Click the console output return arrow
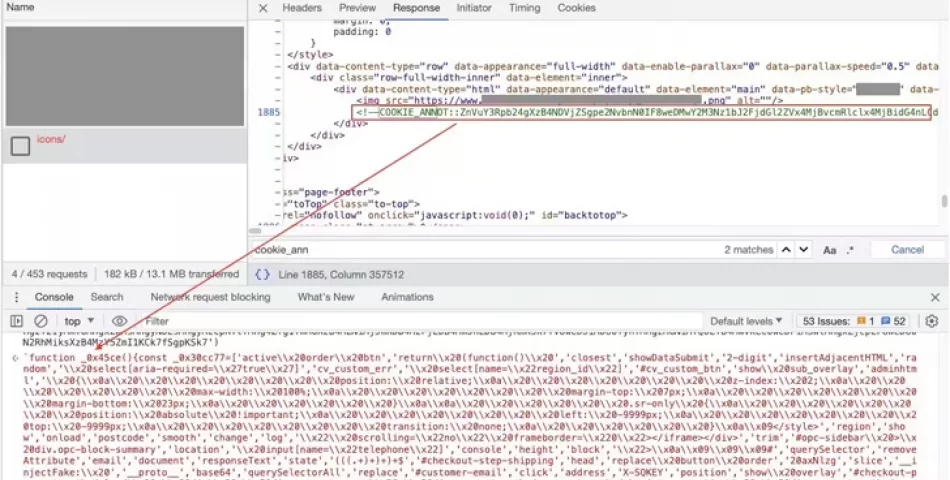This screenshot has width=950, height=480. (16, 358)
